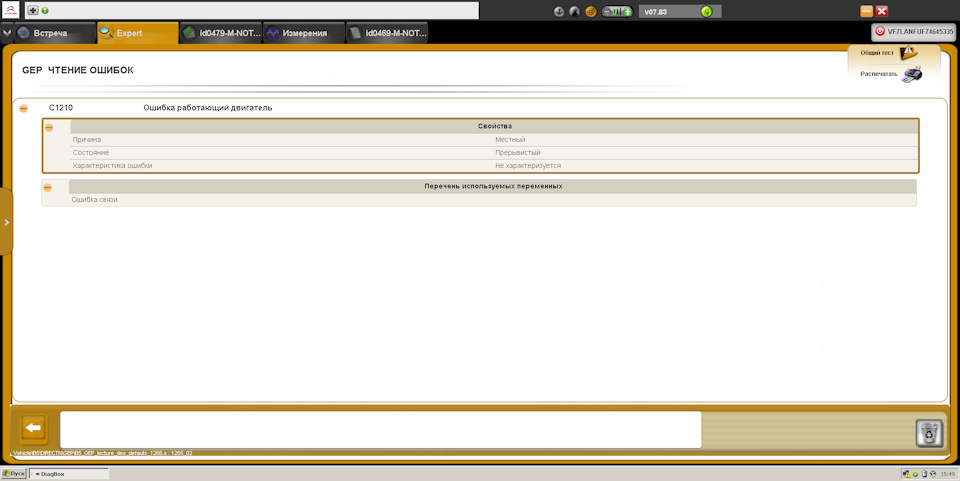Click the green level indicator bars
Viewport: 960px width, 481px height.
(617, 11)
